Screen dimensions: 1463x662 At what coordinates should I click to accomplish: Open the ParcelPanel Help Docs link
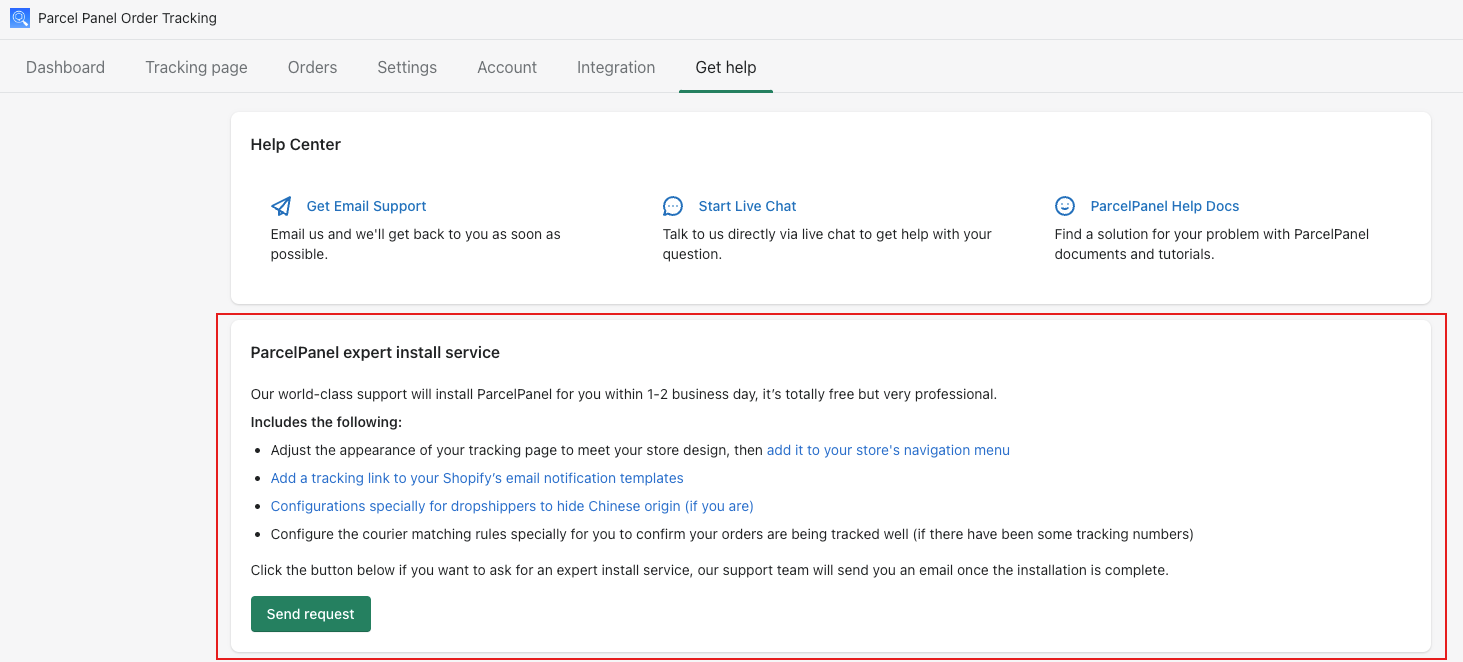pyautogui.click(x=1165, y=206)
